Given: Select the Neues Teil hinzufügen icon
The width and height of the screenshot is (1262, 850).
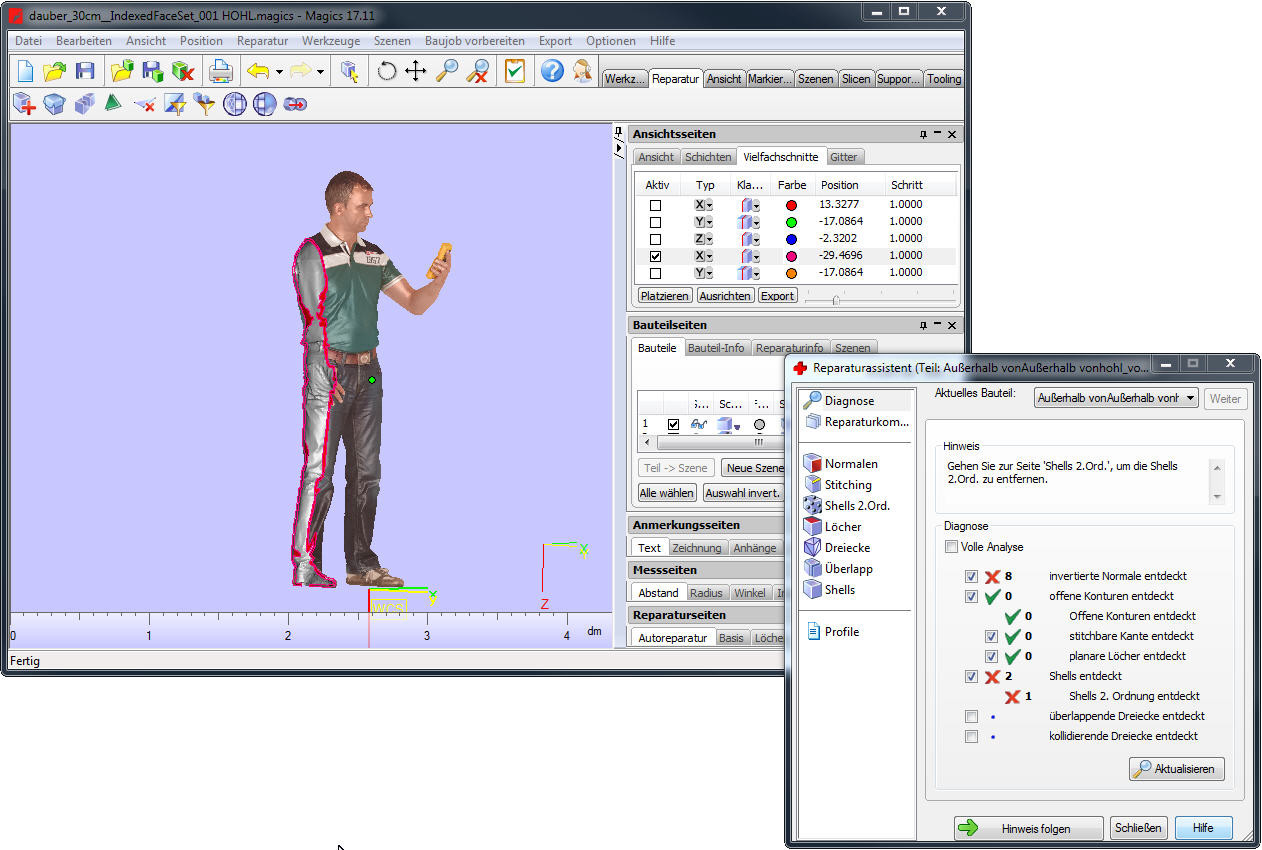Looking at the screenshot, I should pos(24,103).
